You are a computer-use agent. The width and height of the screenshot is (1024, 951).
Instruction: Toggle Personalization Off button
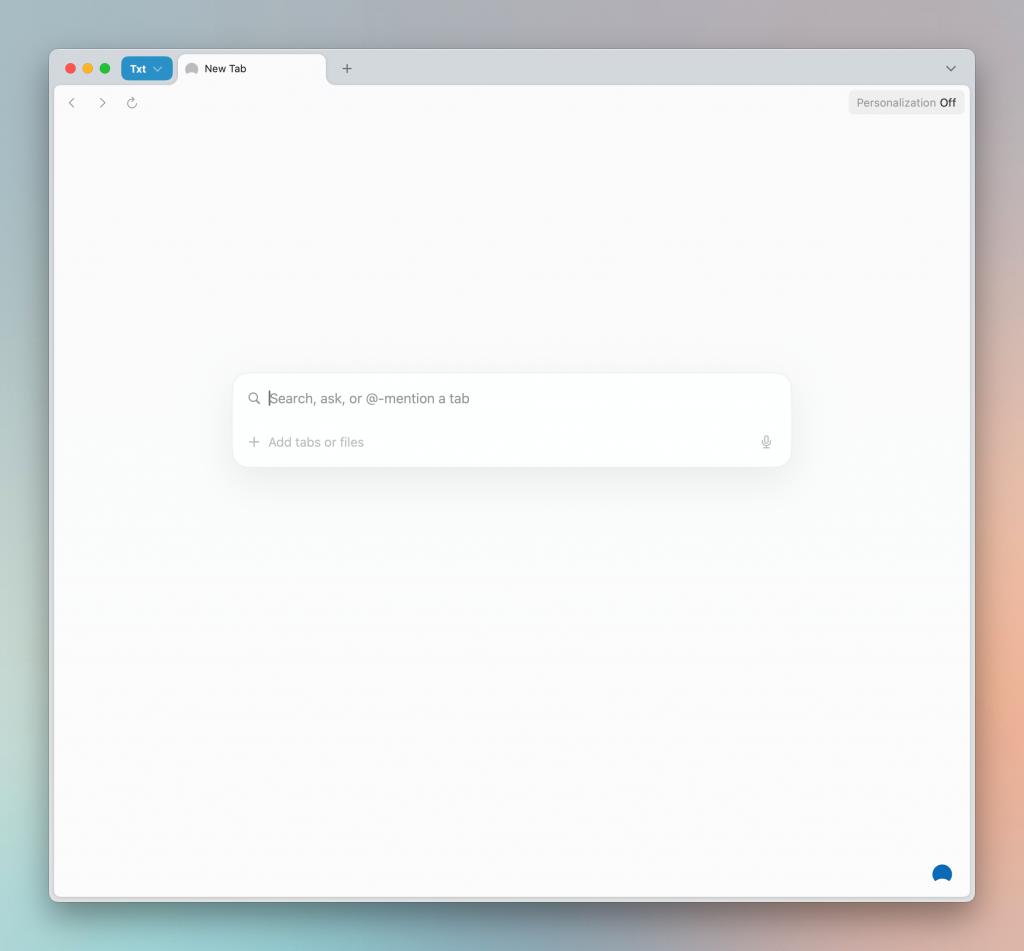tap(906, 103)
